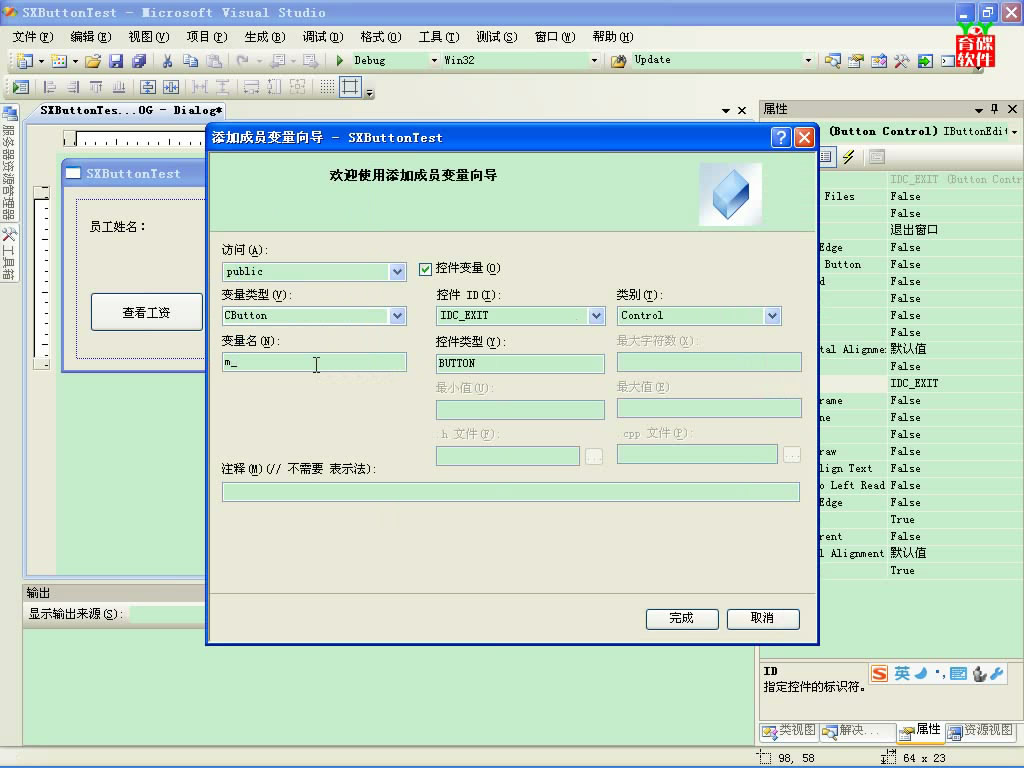Toggle the dialog editor grid icon
1024x768 pixels.
point(327,87)
